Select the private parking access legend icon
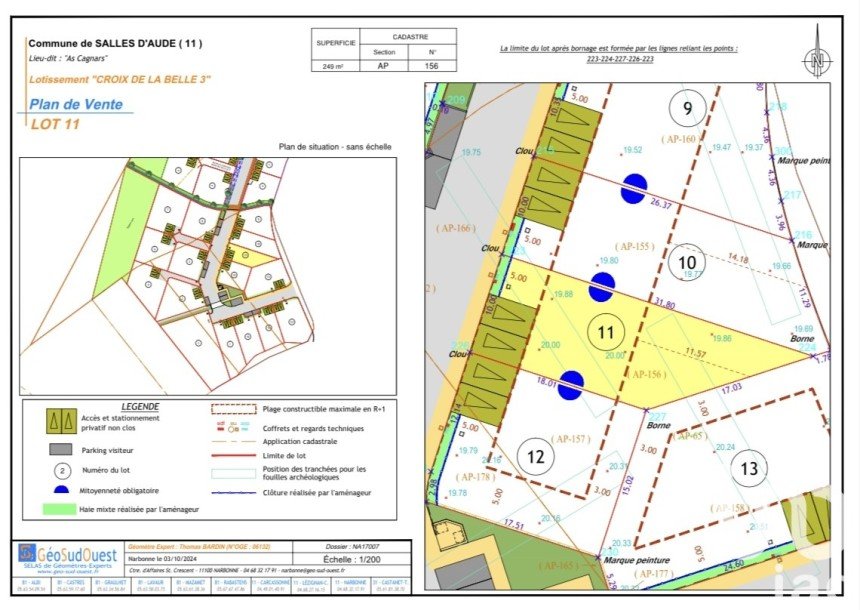 61,421
